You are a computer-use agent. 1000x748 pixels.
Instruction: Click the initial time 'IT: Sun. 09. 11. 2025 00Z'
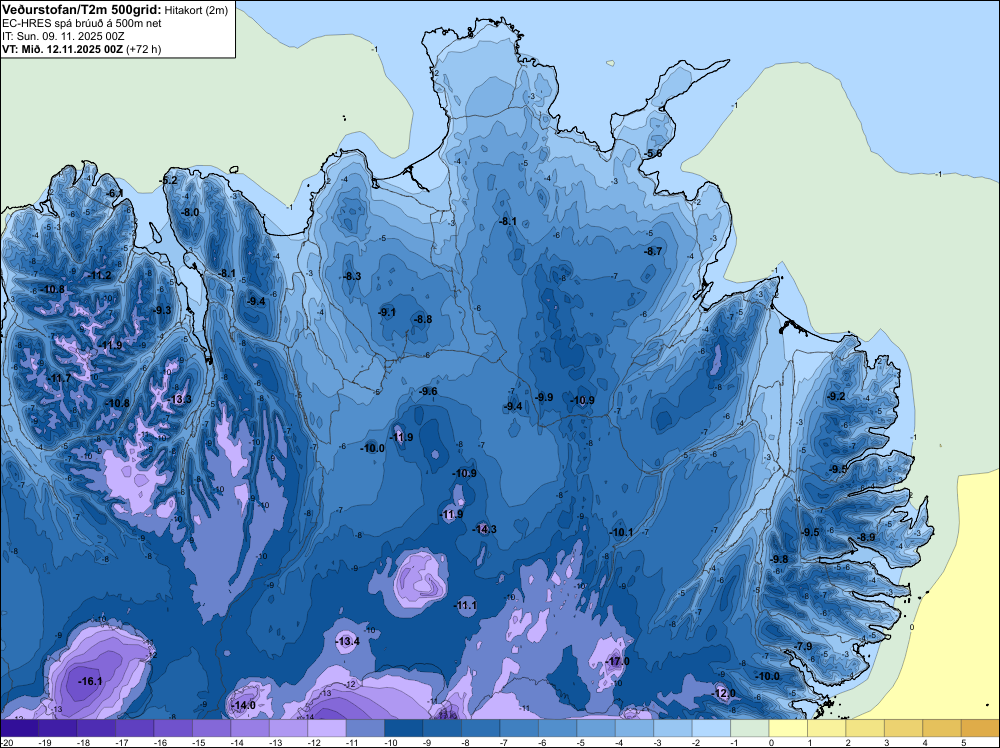click(63, 36)
